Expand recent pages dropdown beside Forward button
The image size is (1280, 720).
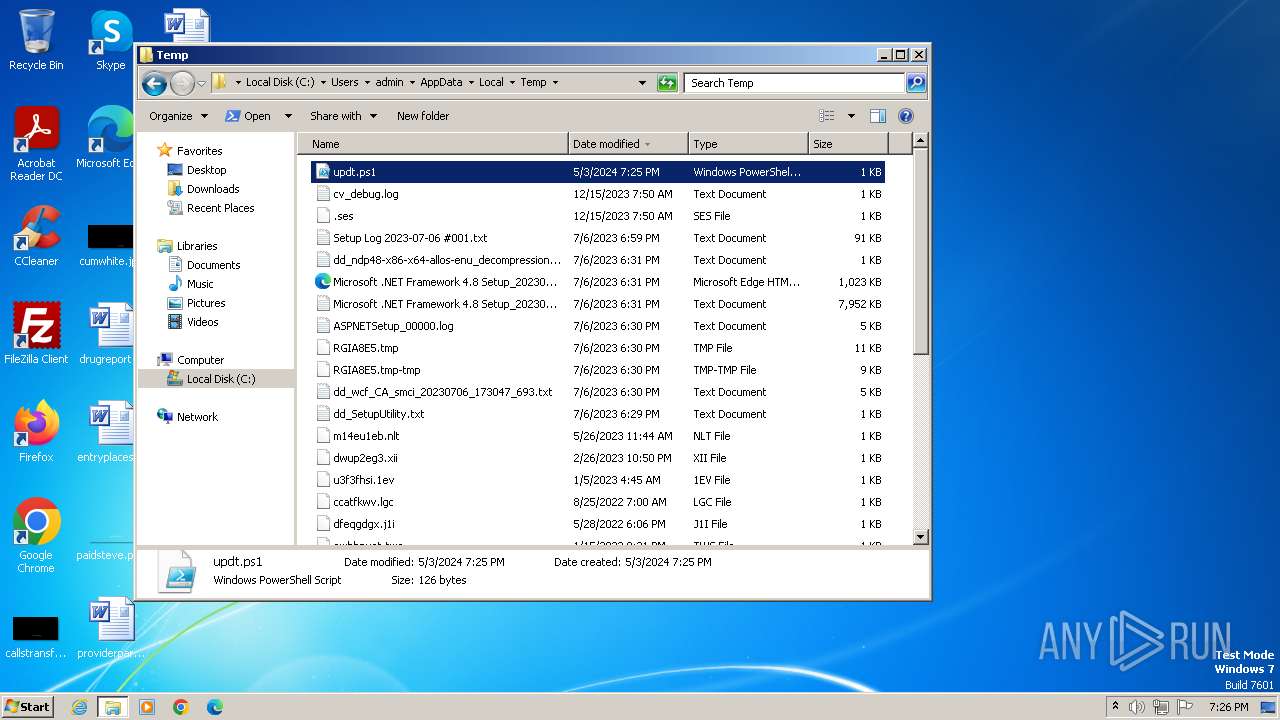201,83
